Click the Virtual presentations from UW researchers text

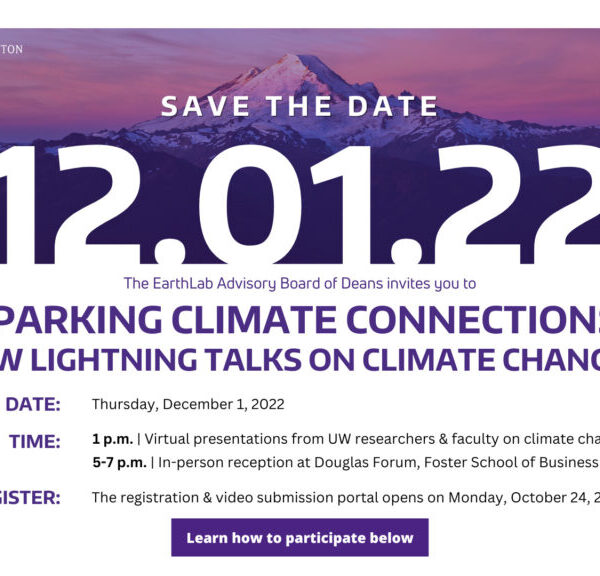250,440
